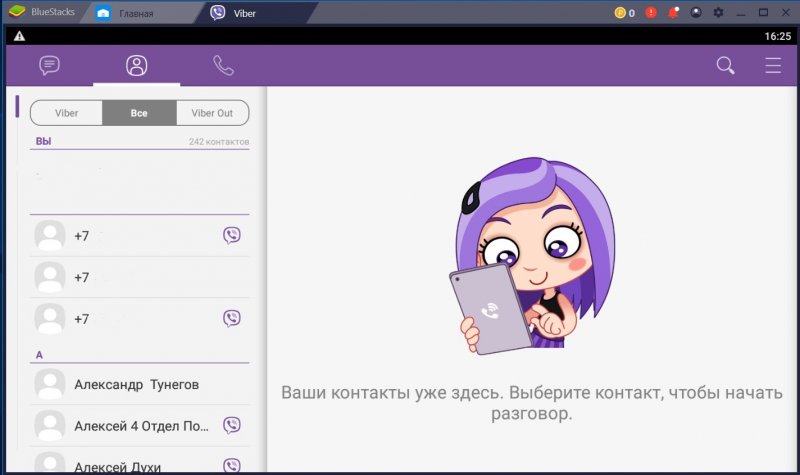This screenshot has width=800, height=475.
Task: Click Viber icon next to first +7 contact
Action: tap(232, 235)
